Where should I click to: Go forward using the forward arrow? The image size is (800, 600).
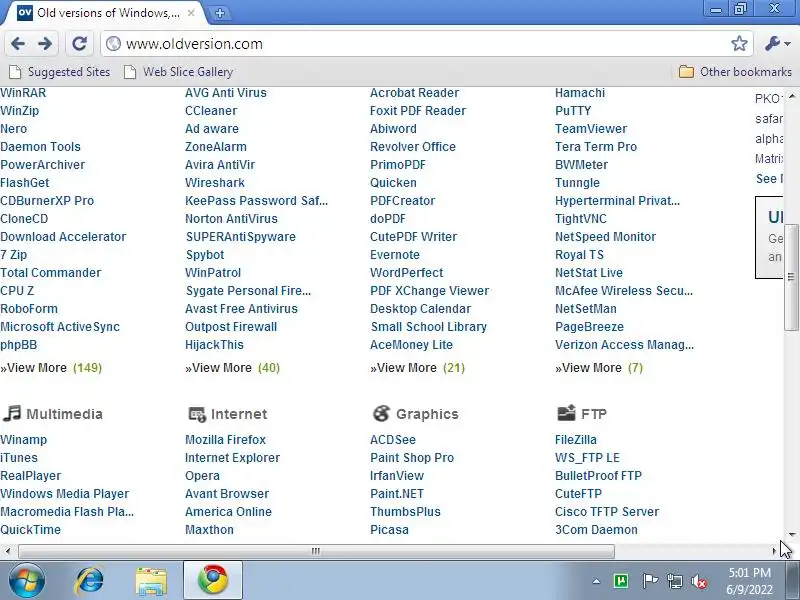[45, 44]
